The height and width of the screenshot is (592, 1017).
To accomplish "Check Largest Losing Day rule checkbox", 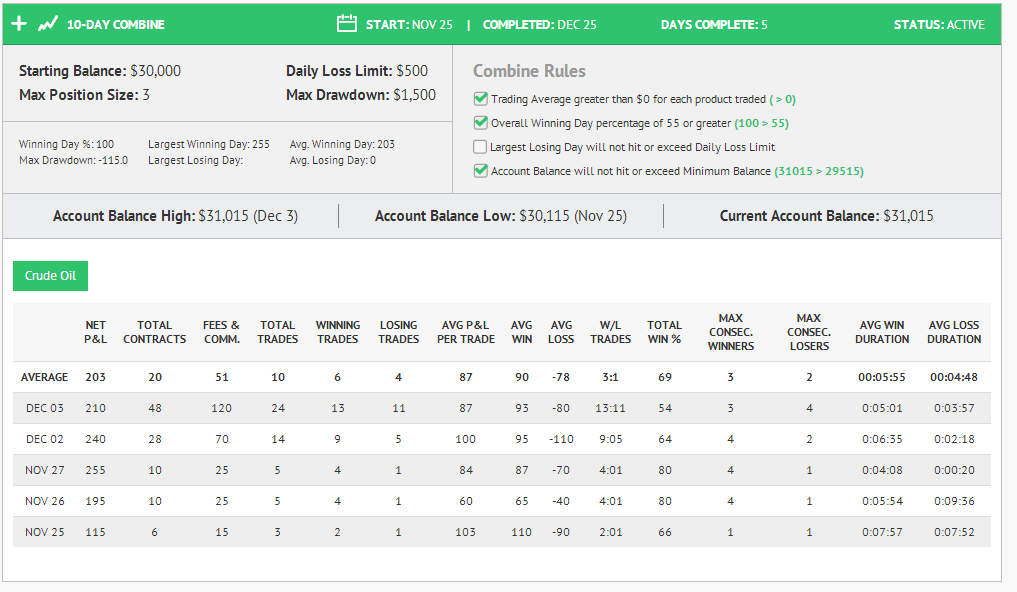I will (480, 147).
